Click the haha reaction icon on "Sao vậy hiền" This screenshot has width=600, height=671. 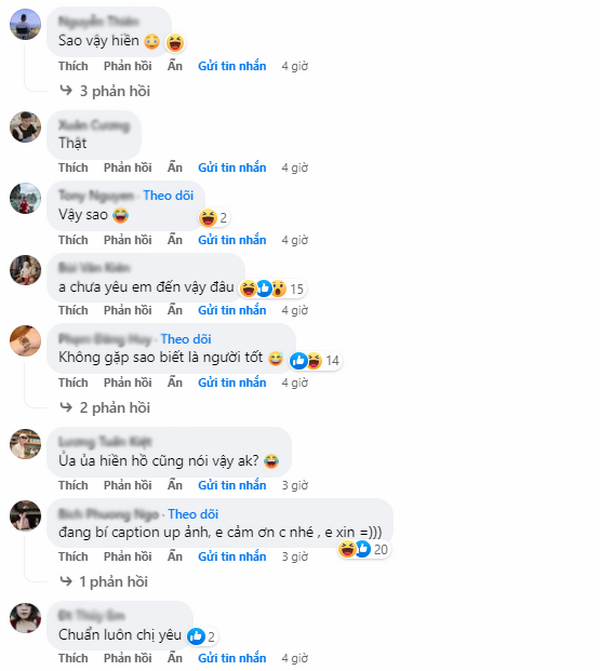[175, 42]
